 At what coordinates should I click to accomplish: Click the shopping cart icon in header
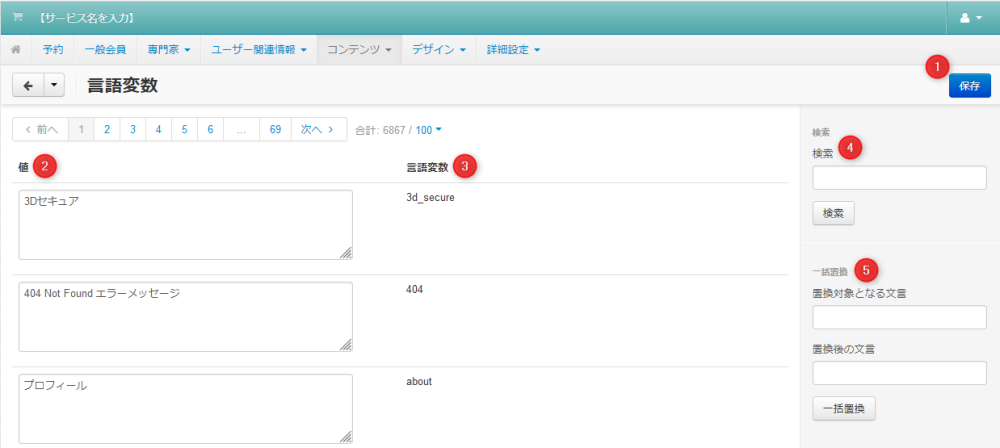click(x=17, y=18)
